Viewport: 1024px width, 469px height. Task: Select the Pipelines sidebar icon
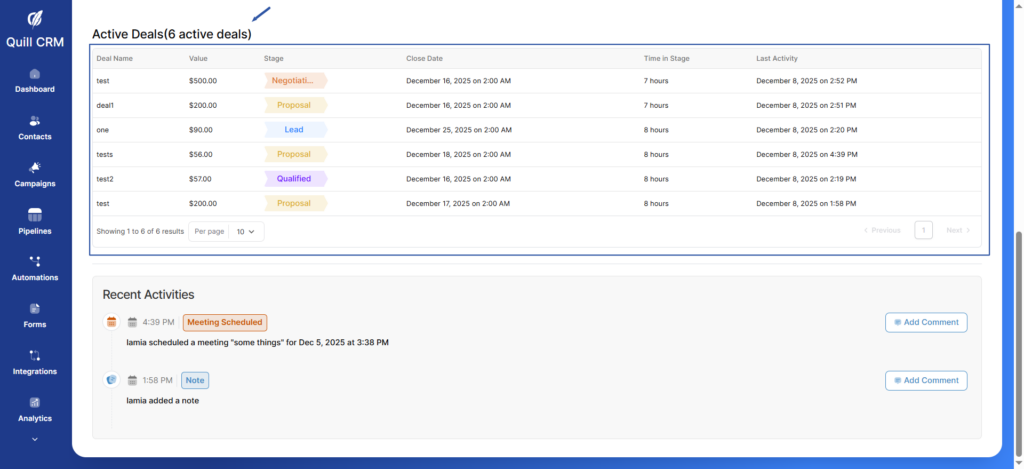pos(35,214)
